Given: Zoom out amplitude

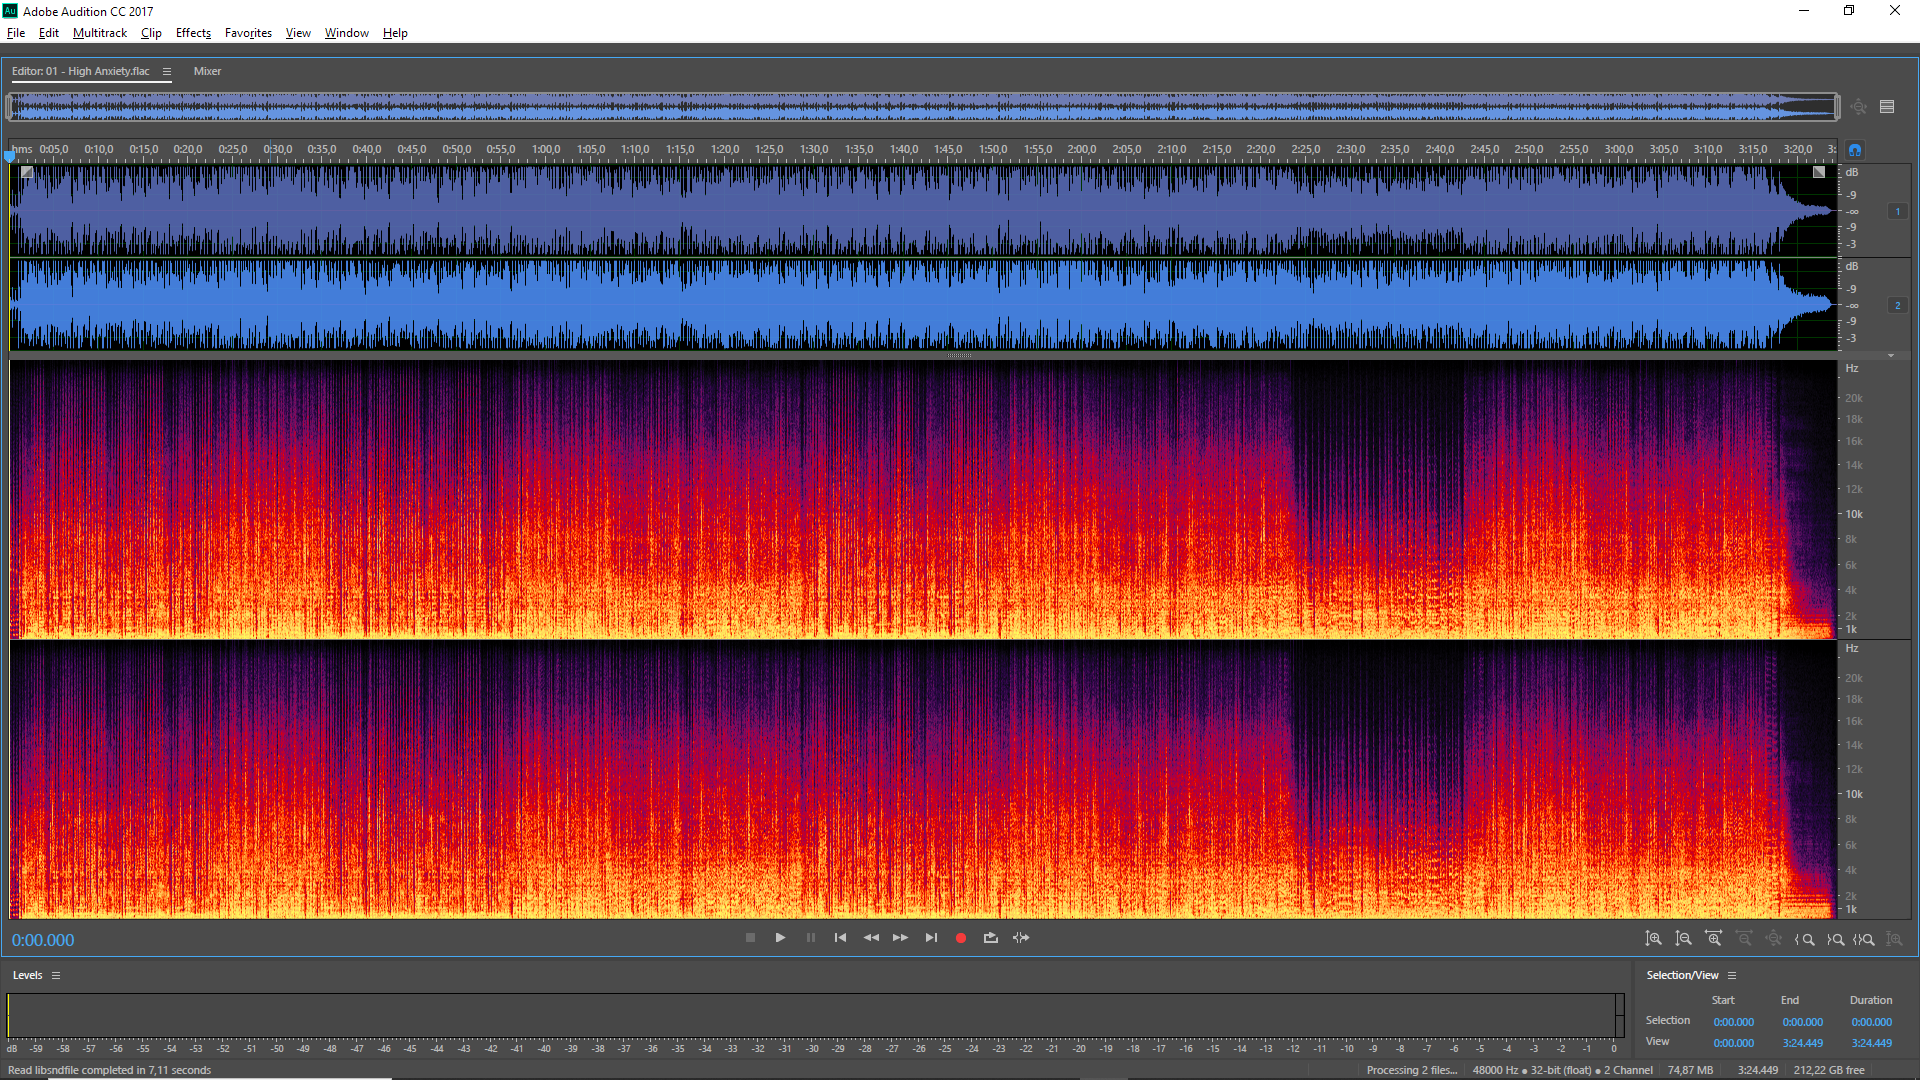Looking at the screenshot, I should click(x=1684, y=939).
